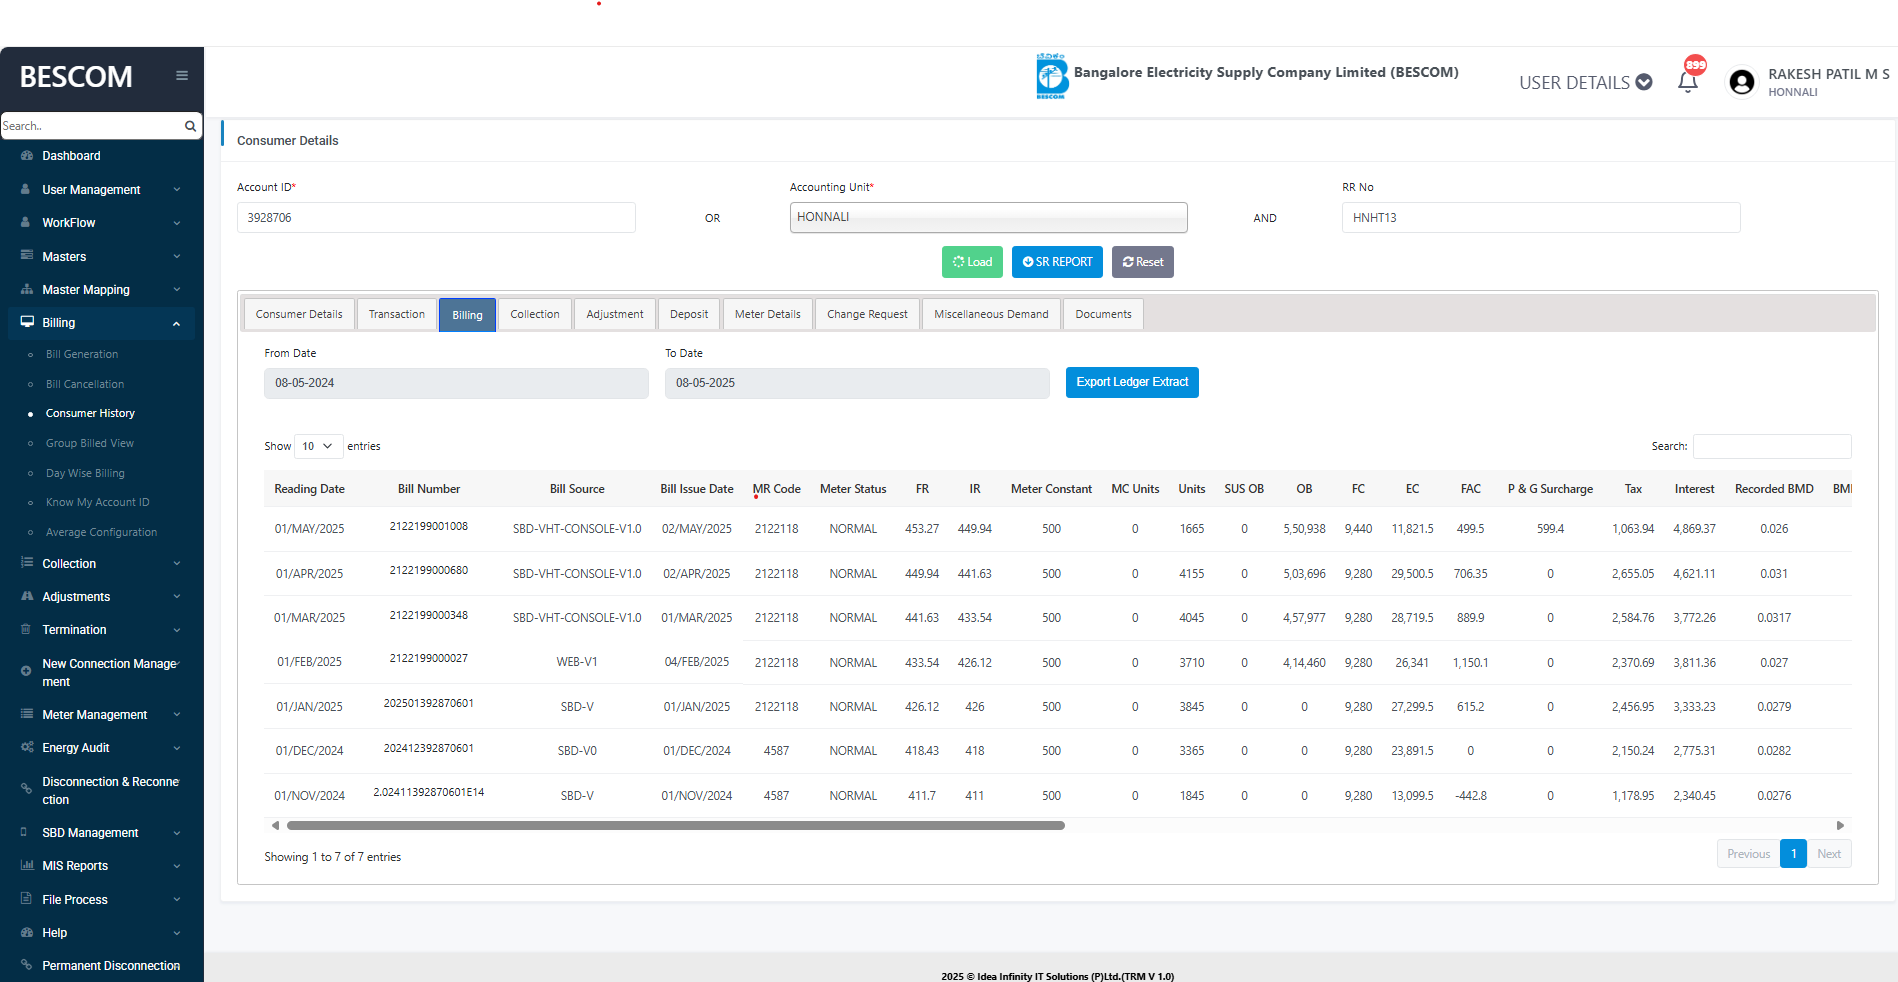
Task: Open the Show entries count dropdown
Action: coord(318,446)
